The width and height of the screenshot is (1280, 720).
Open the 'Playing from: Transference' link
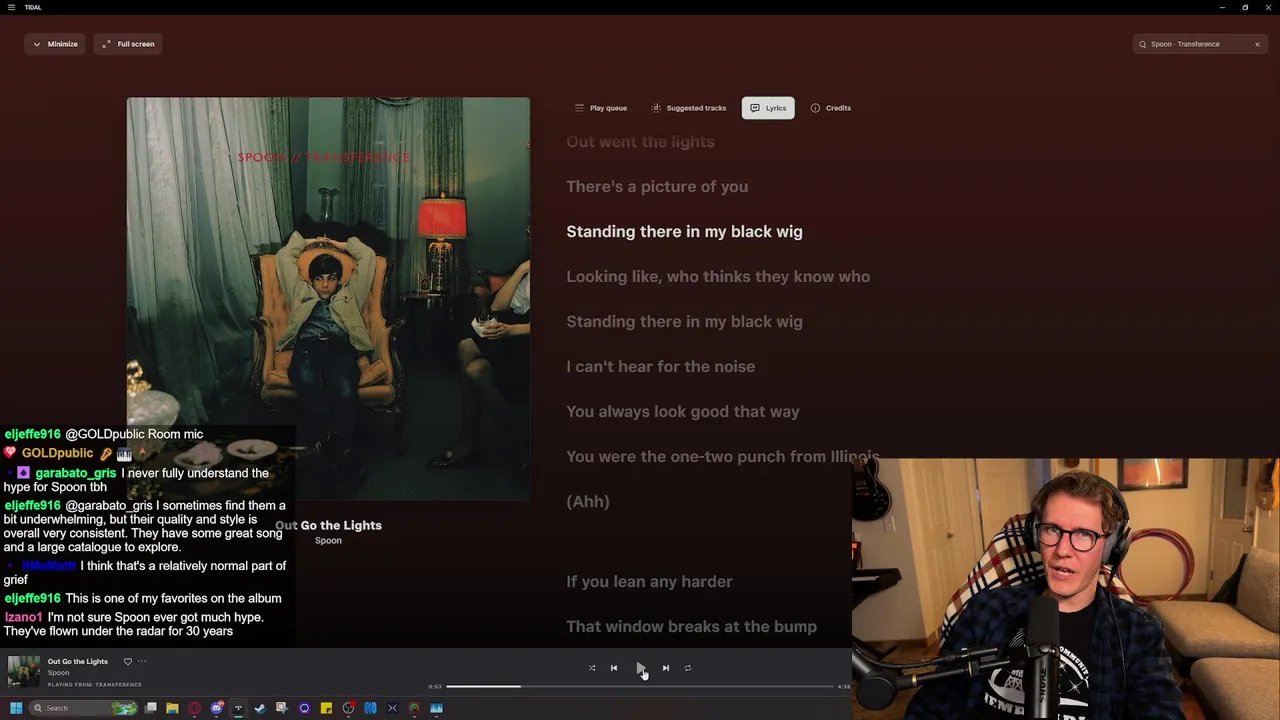94,685
